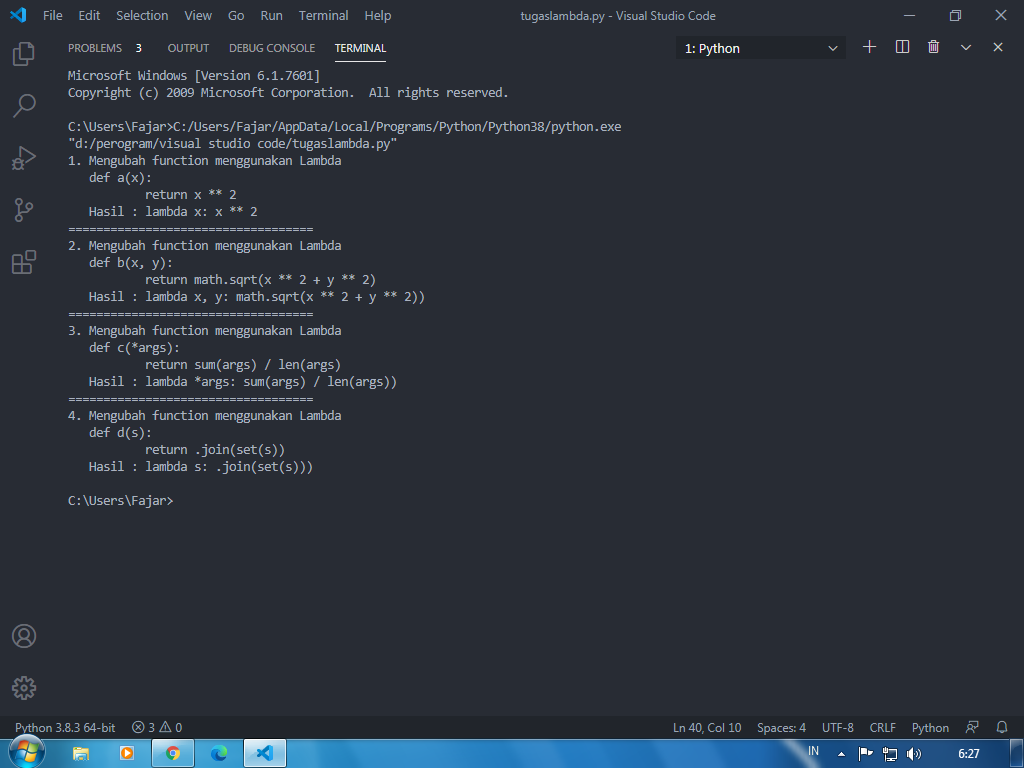Click the IN input language indicator
This screenshot has height=768, width=1024.
[x=813, y=751]
